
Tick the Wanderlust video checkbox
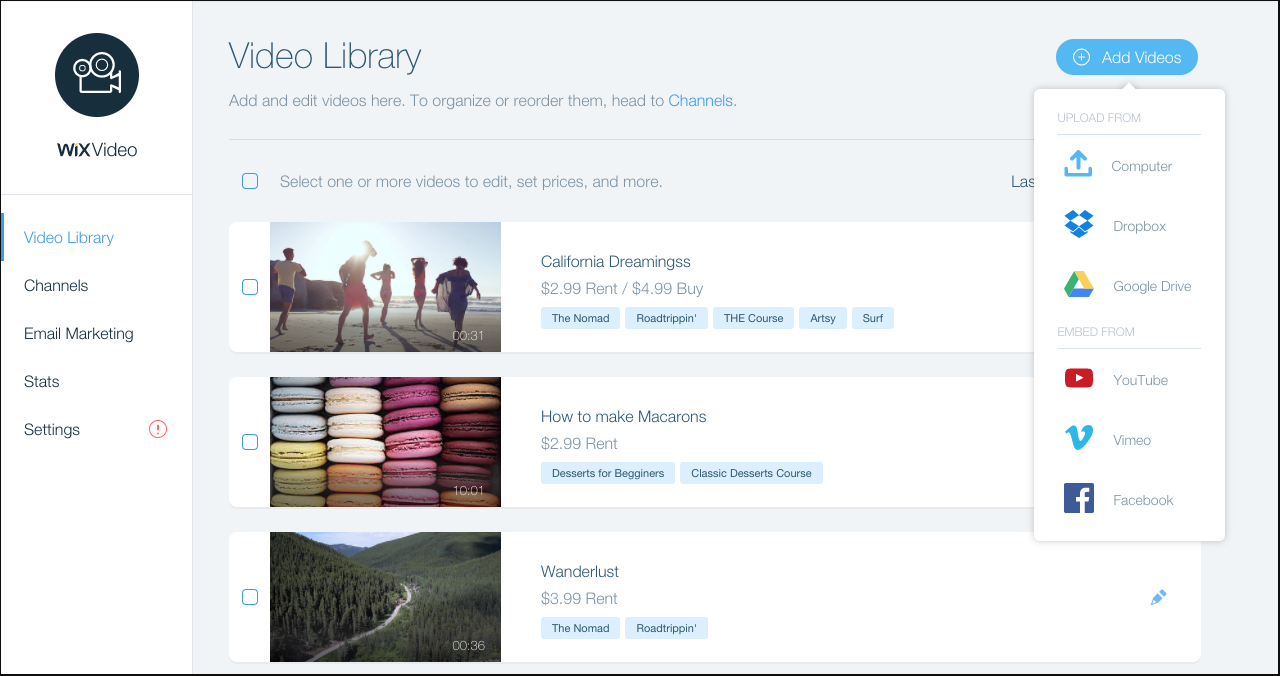point(250,597)
